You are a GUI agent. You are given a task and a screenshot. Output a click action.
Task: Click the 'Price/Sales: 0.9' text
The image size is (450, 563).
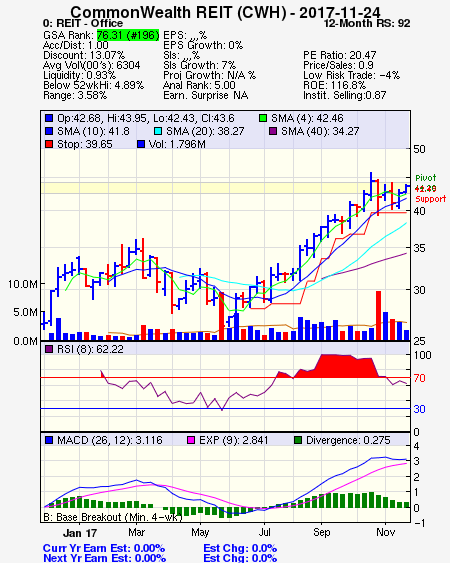pyautogui.click(x=338, y=65)
